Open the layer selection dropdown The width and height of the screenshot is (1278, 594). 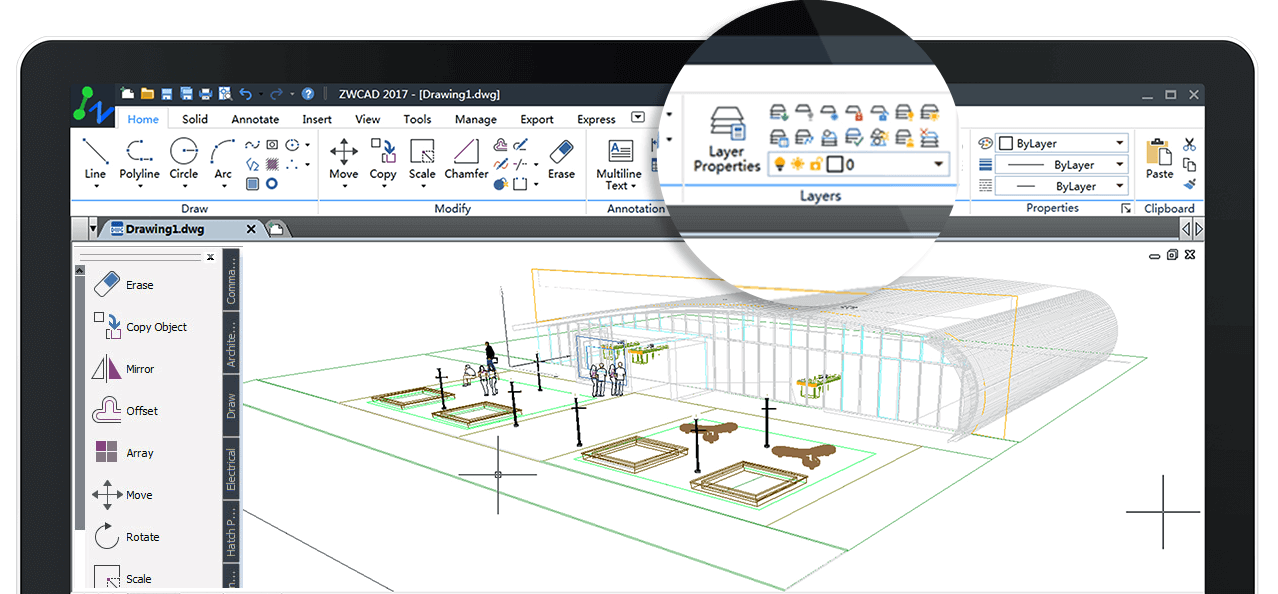click(938, 164)
